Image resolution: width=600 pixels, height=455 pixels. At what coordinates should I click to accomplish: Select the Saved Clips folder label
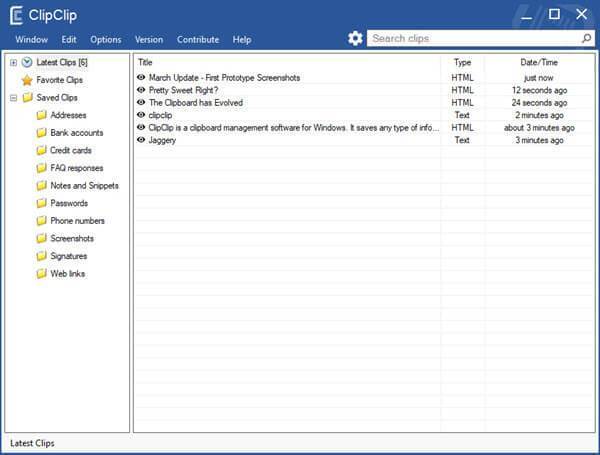[57, 98]
